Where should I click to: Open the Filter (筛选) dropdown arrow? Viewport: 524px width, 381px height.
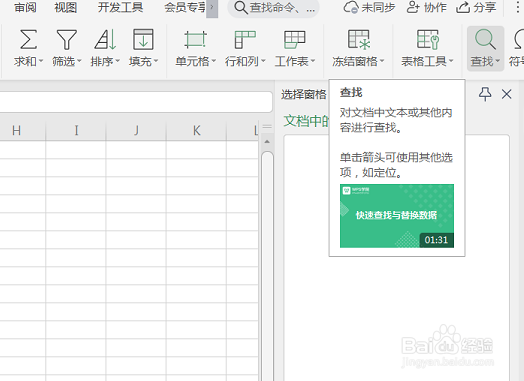(79, 61)
